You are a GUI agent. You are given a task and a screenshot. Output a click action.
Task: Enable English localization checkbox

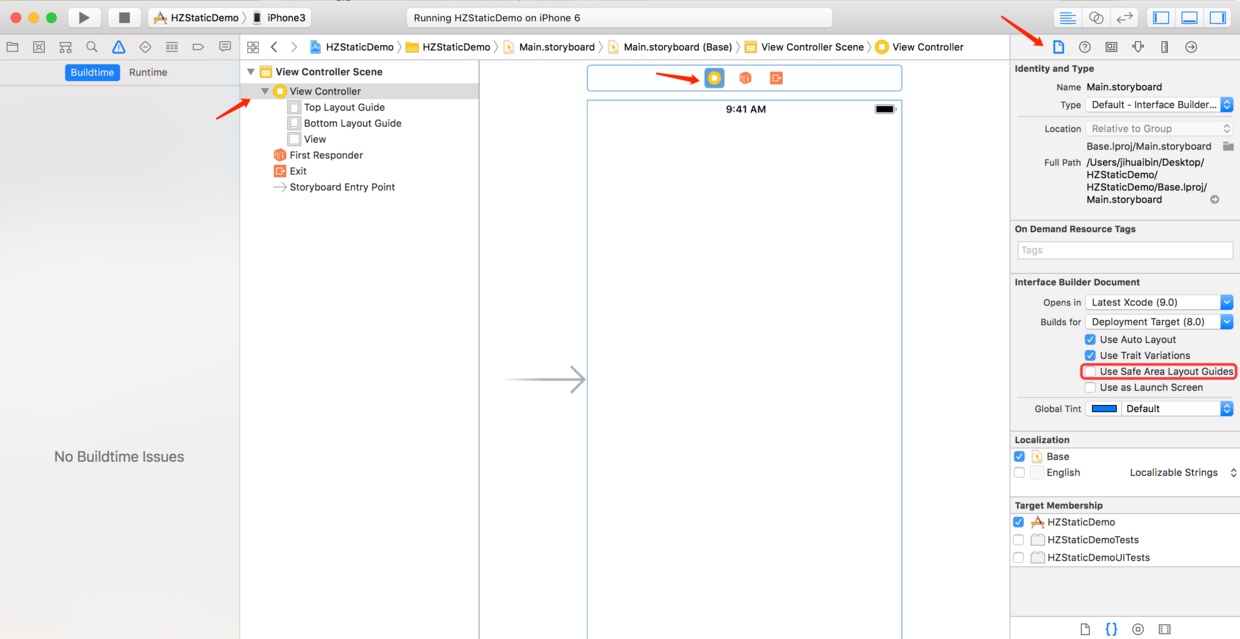(1019, 472)
